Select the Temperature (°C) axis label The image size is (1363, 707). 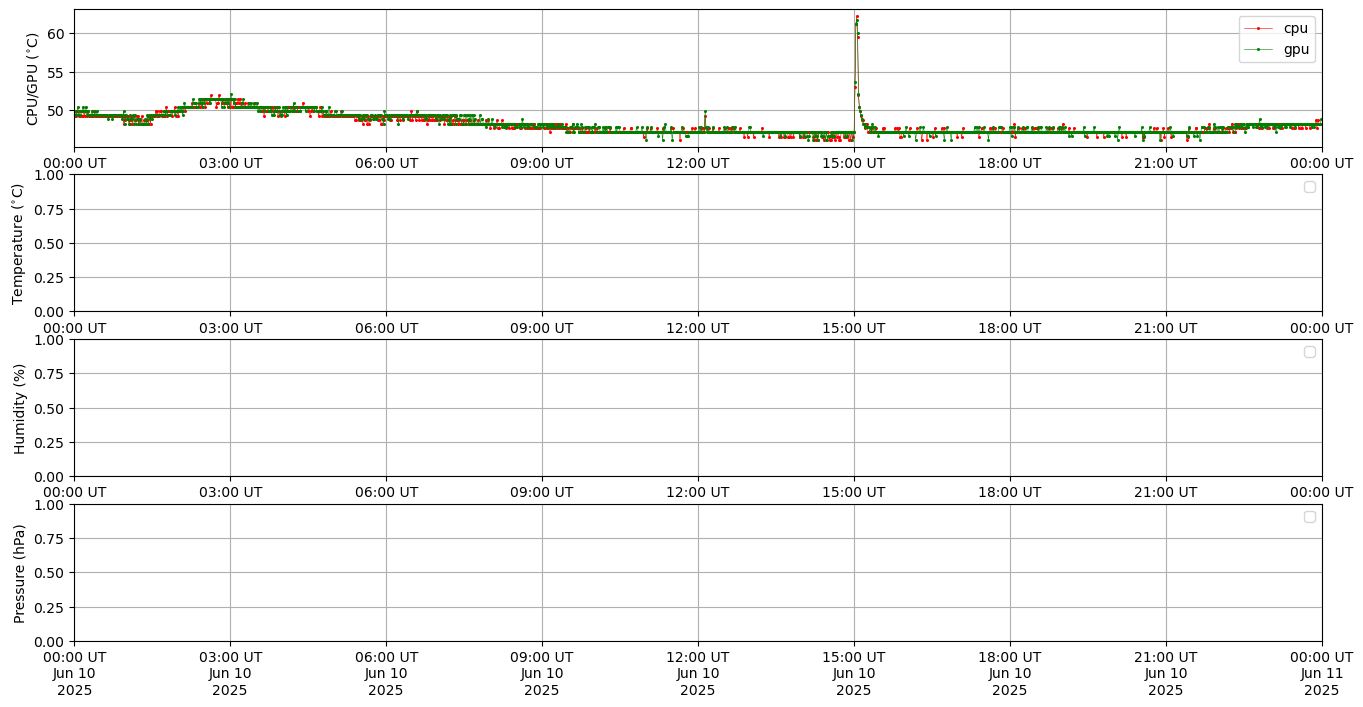(17, 243)
